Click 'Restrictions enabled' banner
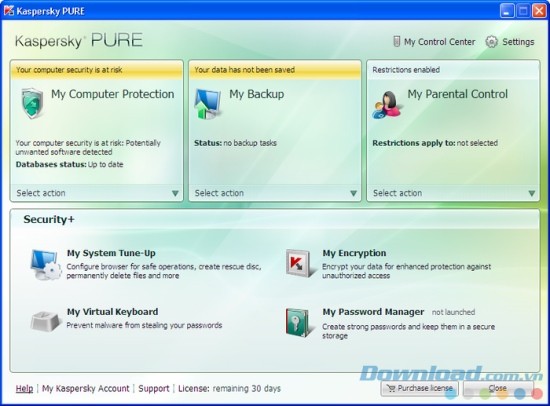This screenshot has width=550, height=406. click(x=453, y=70)
